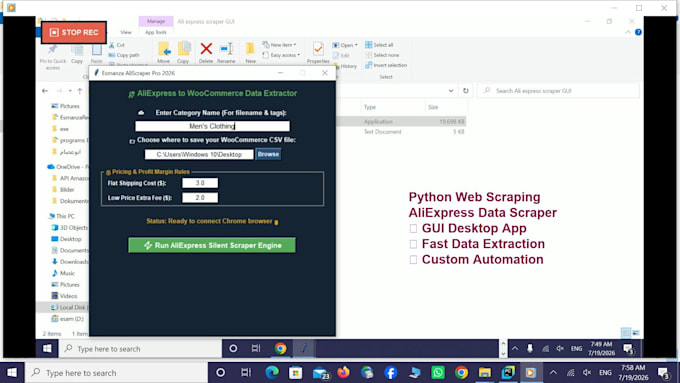The image size is (680, 383).
Task: Open the Easy access dropdown in ribbon
Action: [x=281, y=55]
